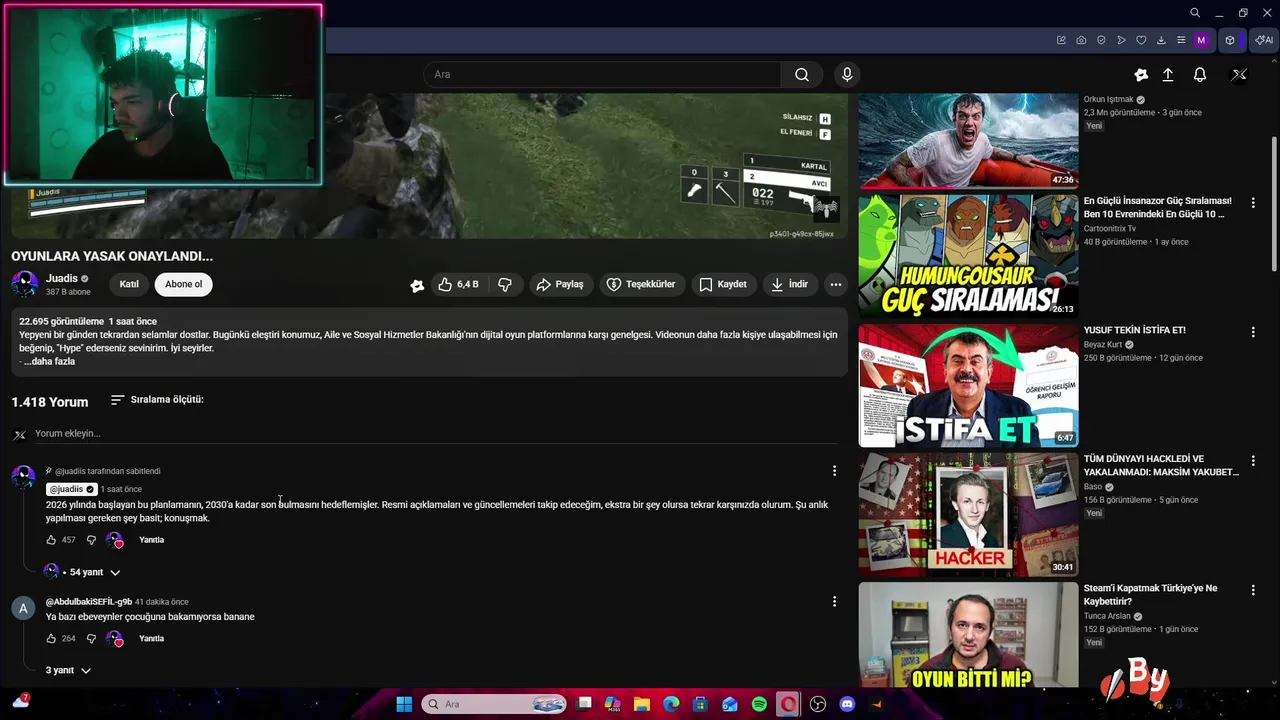
Task: Open AbdulbakiSEFIL comment options menu
Action: (x=834, y=602)
